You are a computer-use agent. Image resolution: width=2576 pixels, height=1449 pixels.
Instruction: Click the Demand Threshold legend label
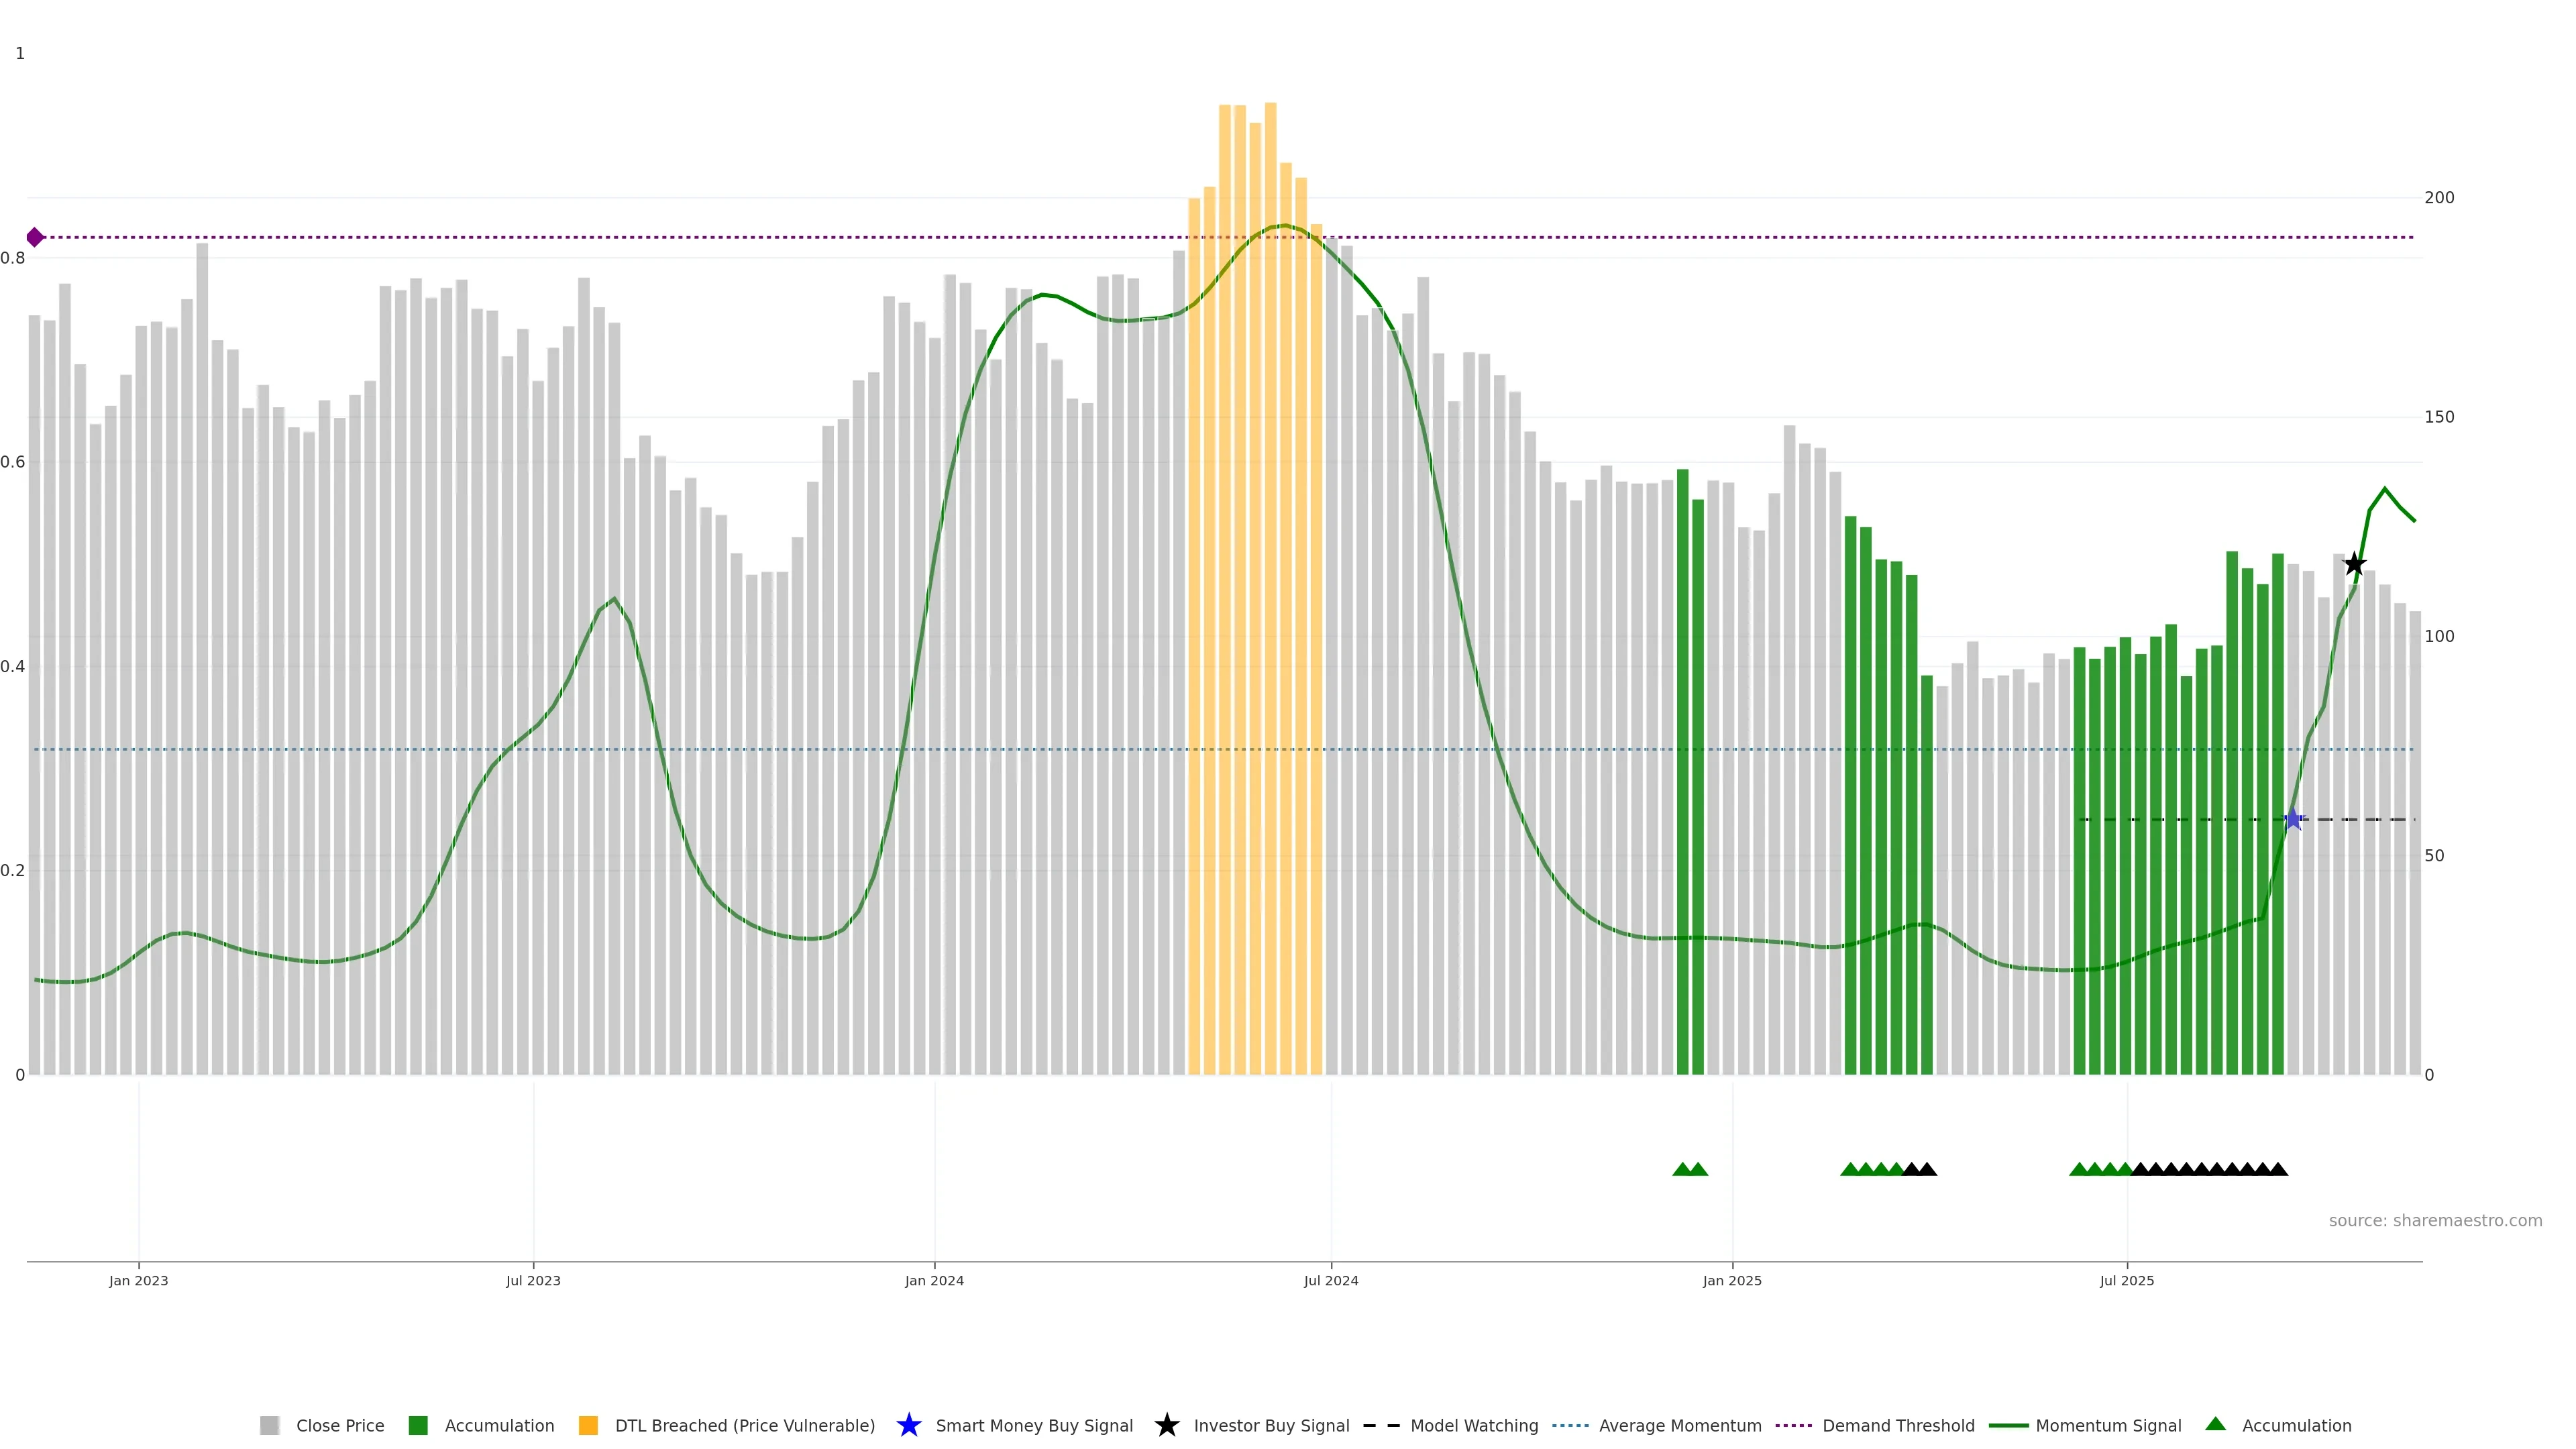click(x=1898, y=1425)
